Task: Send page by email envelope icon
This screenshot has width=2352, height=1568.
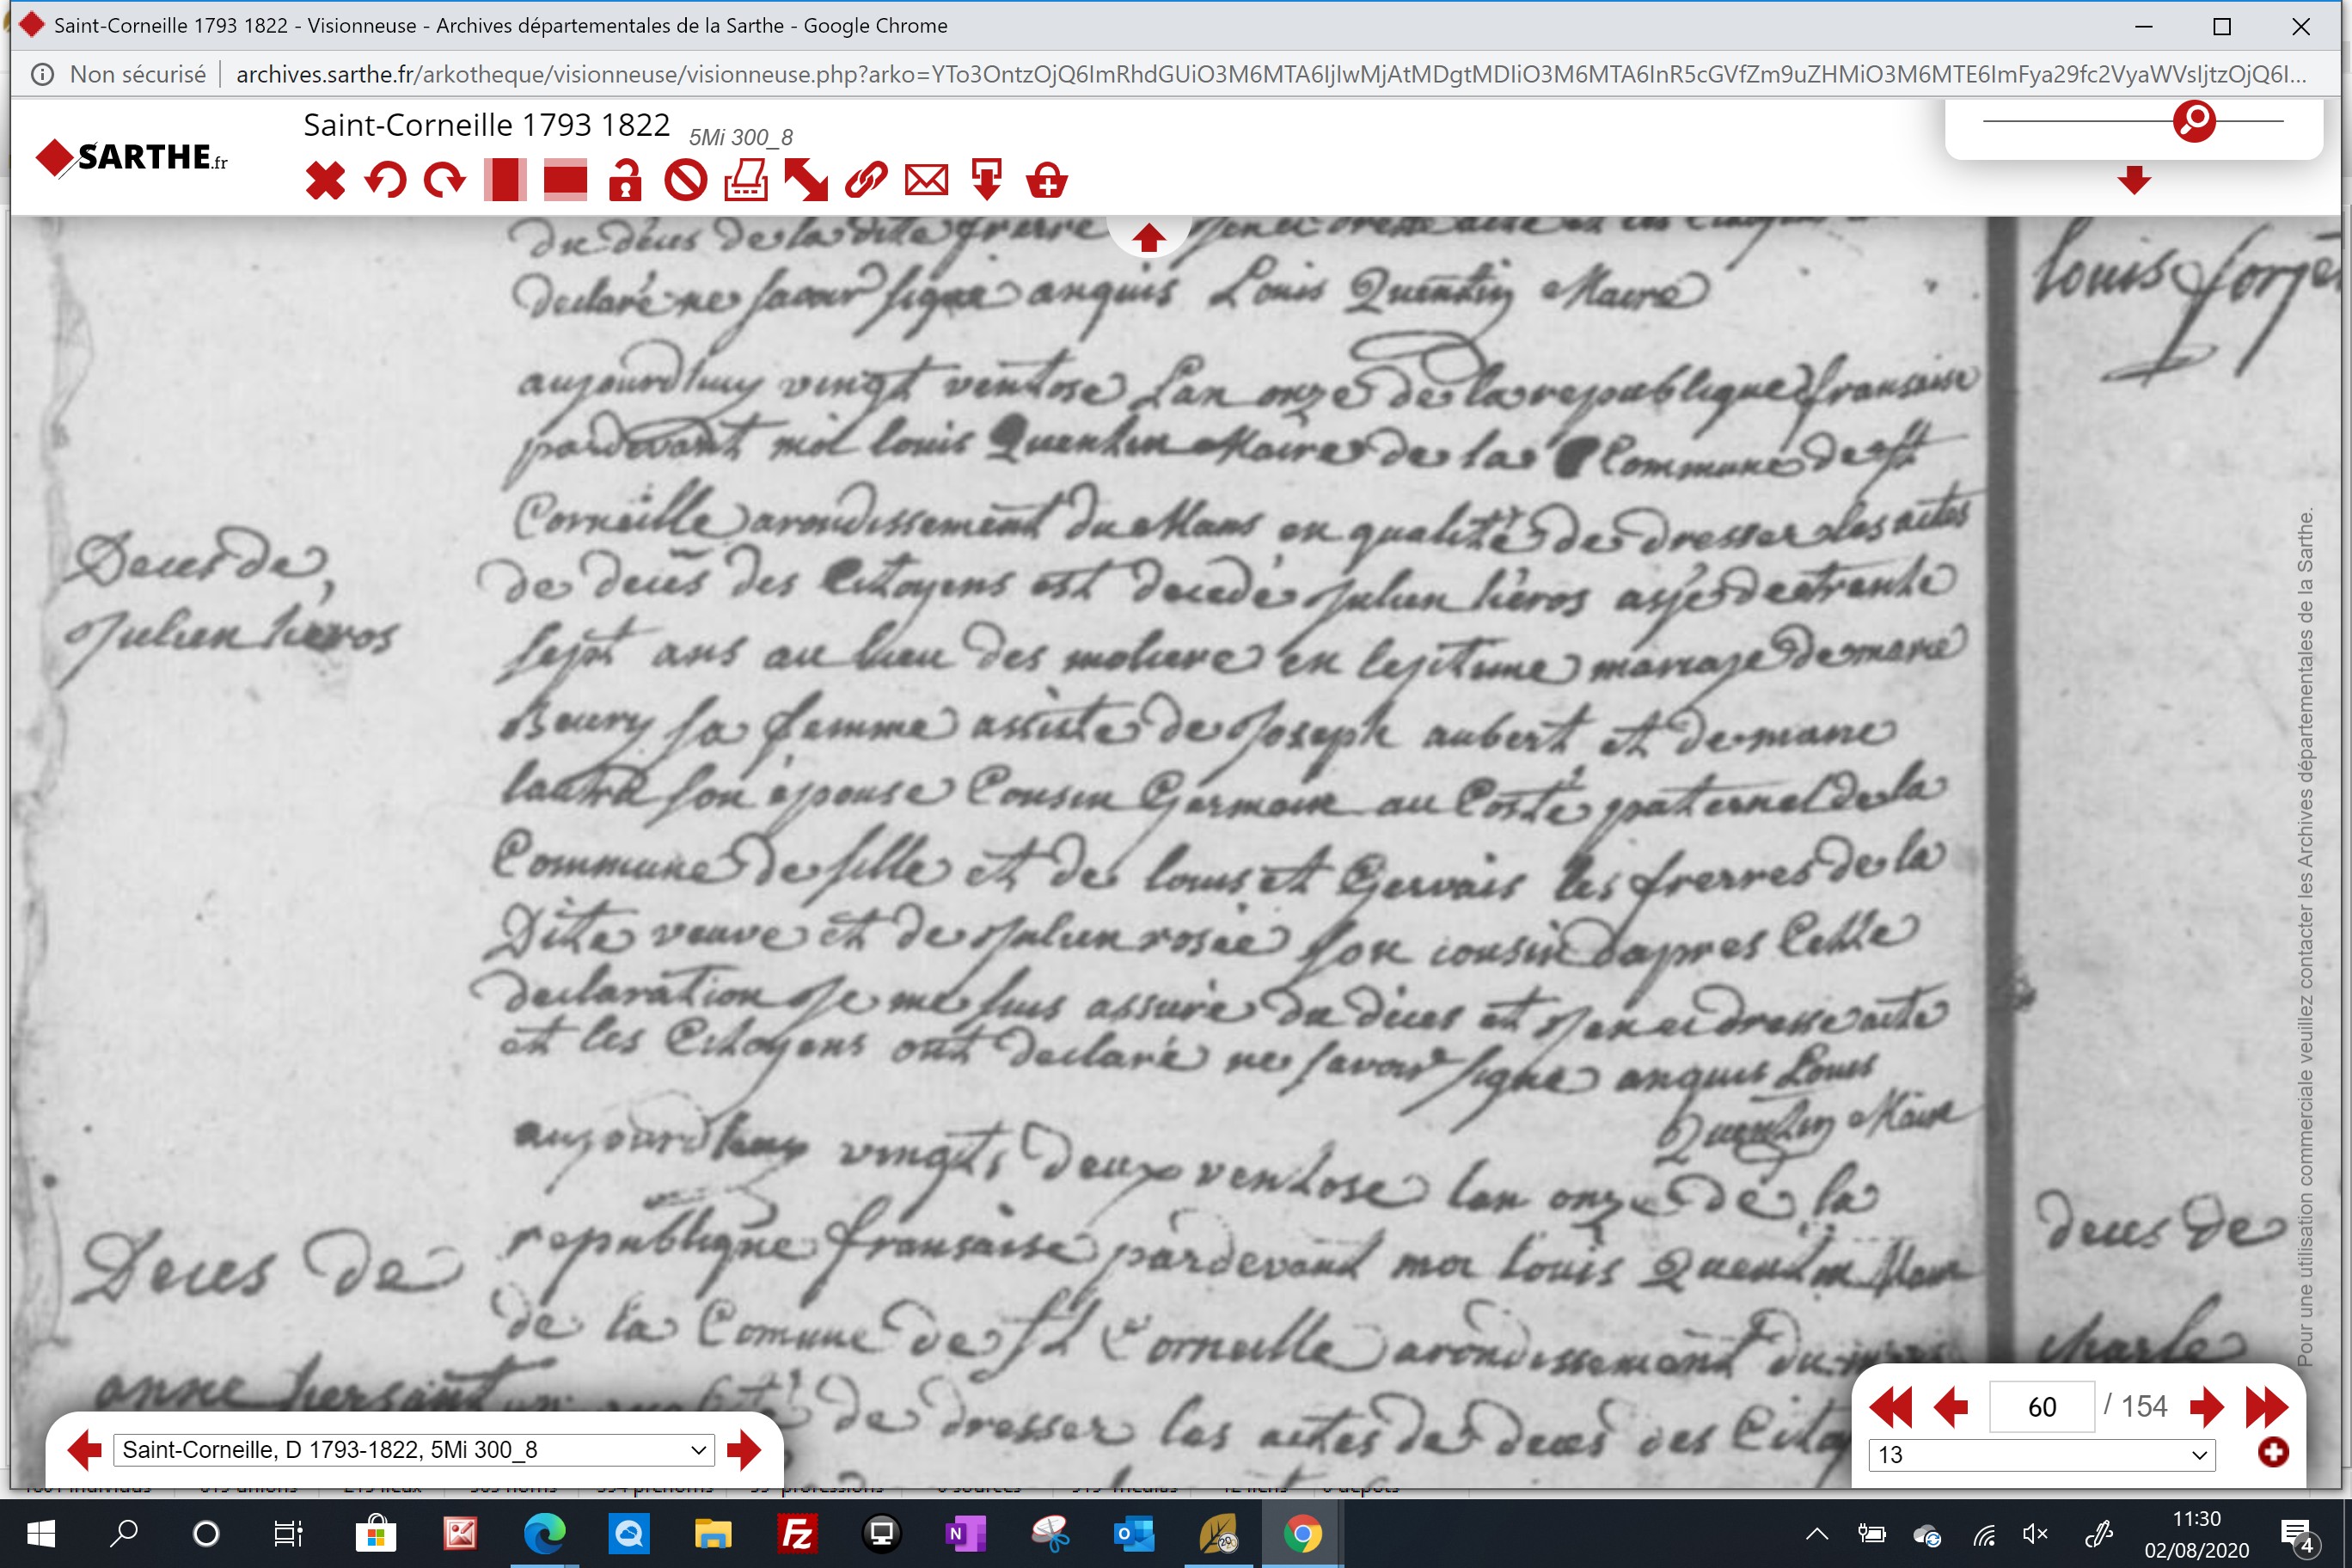Action: 926,181
